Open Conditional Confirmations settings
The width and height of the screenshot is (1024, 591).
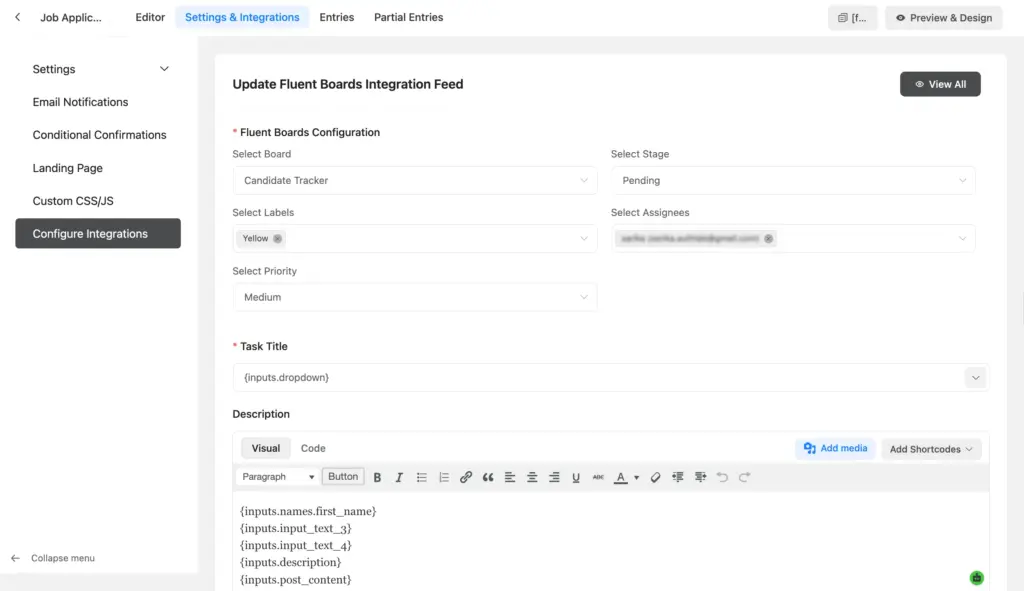(99, 135)
